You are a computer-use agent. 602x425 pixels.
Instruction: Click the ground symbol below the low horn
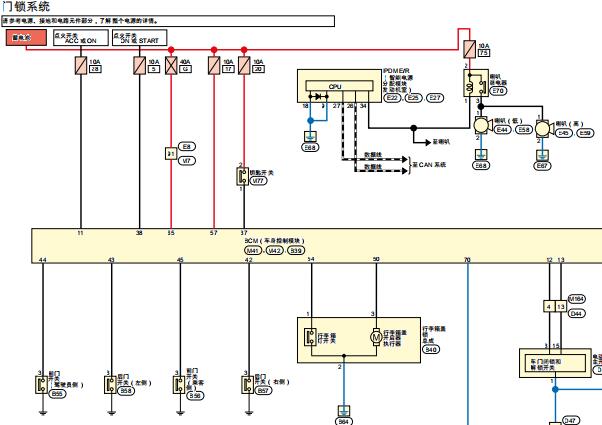pos(481,154)
